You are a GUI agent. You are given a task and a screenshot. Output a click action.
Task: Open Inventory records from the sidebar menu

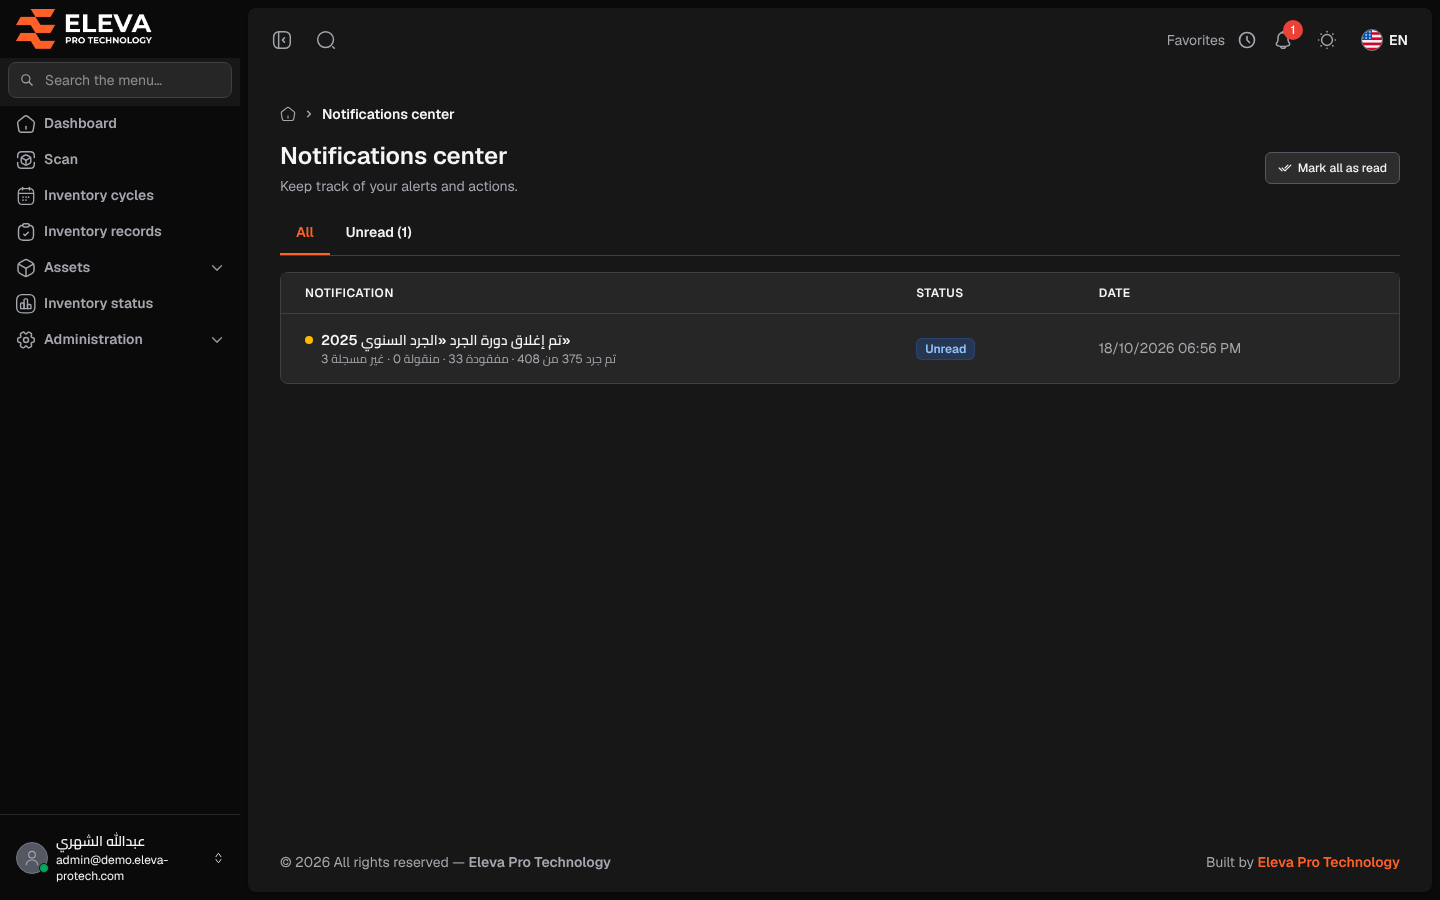pyautogui.click(x=120, y=232)
